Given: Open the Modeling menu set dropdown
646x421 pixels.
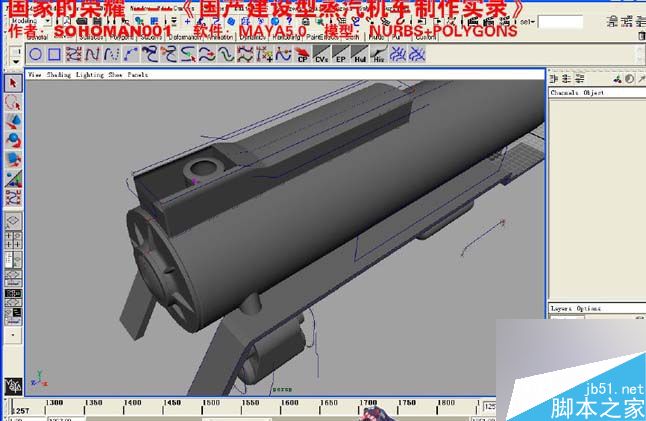Looking at the screenshot, I should [29, 21].
